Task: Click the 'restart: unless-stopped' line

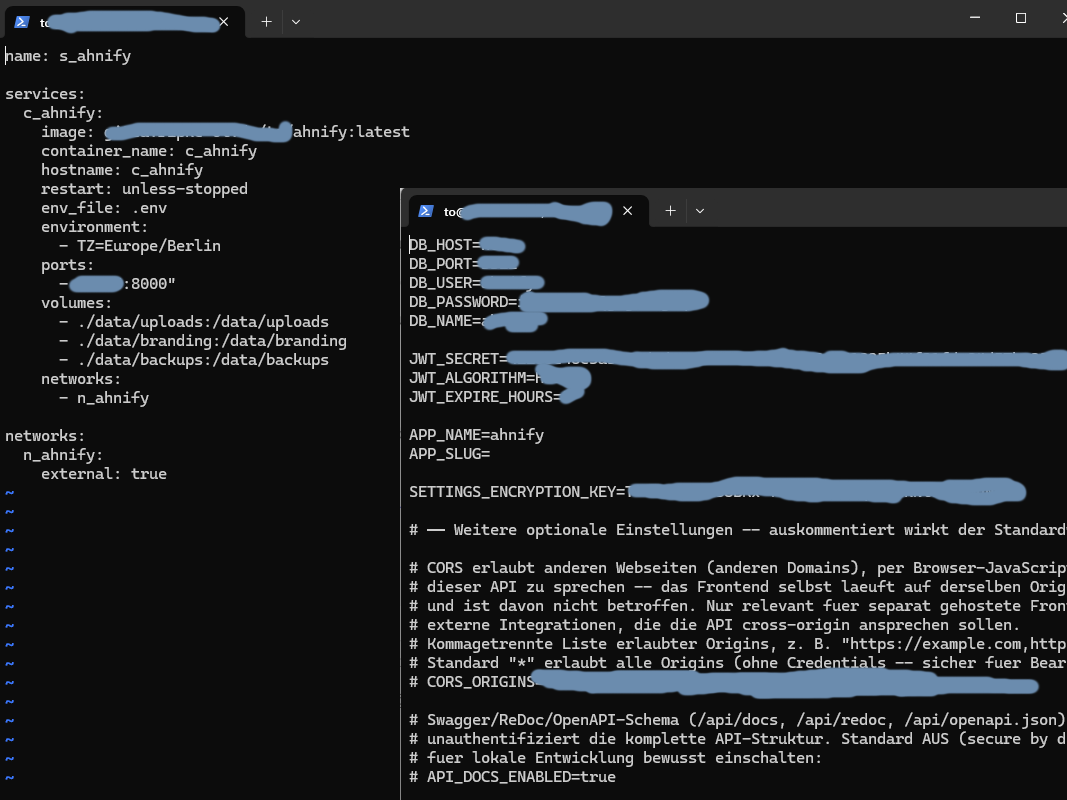Action: (144, 189)
